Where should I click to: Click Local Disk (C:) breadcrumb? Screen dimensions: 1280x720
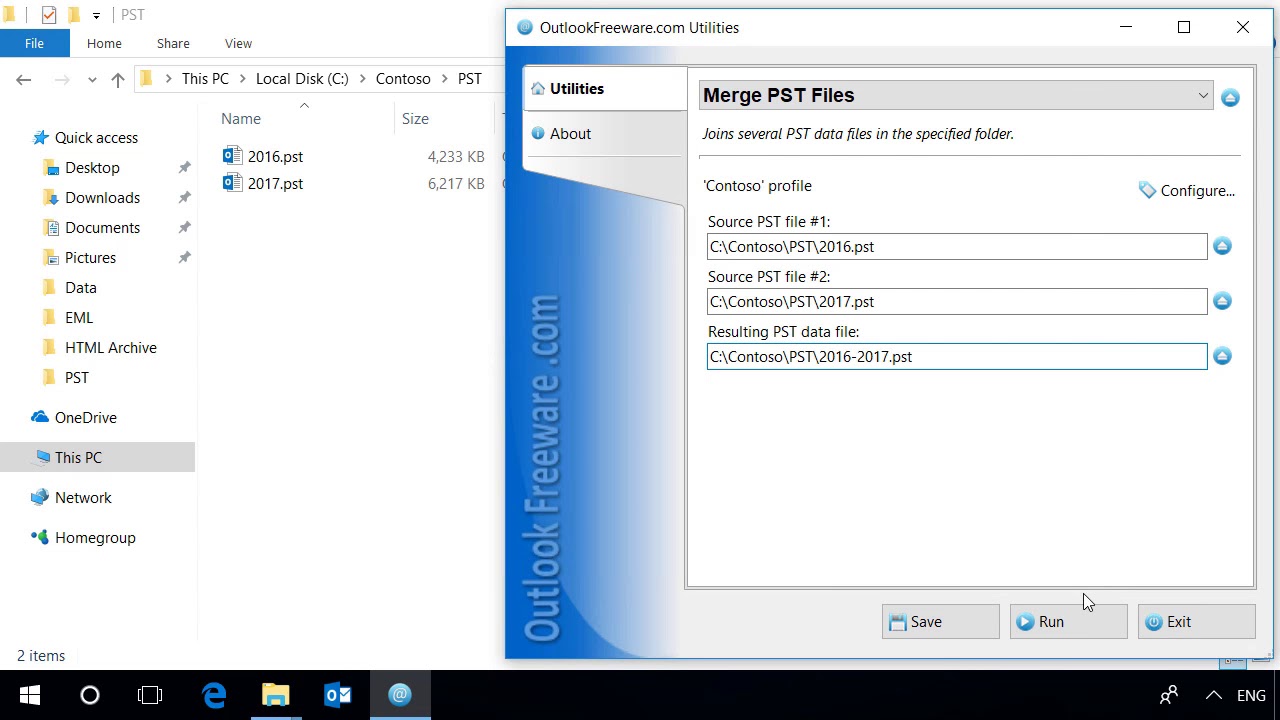[x=302, y=79]
